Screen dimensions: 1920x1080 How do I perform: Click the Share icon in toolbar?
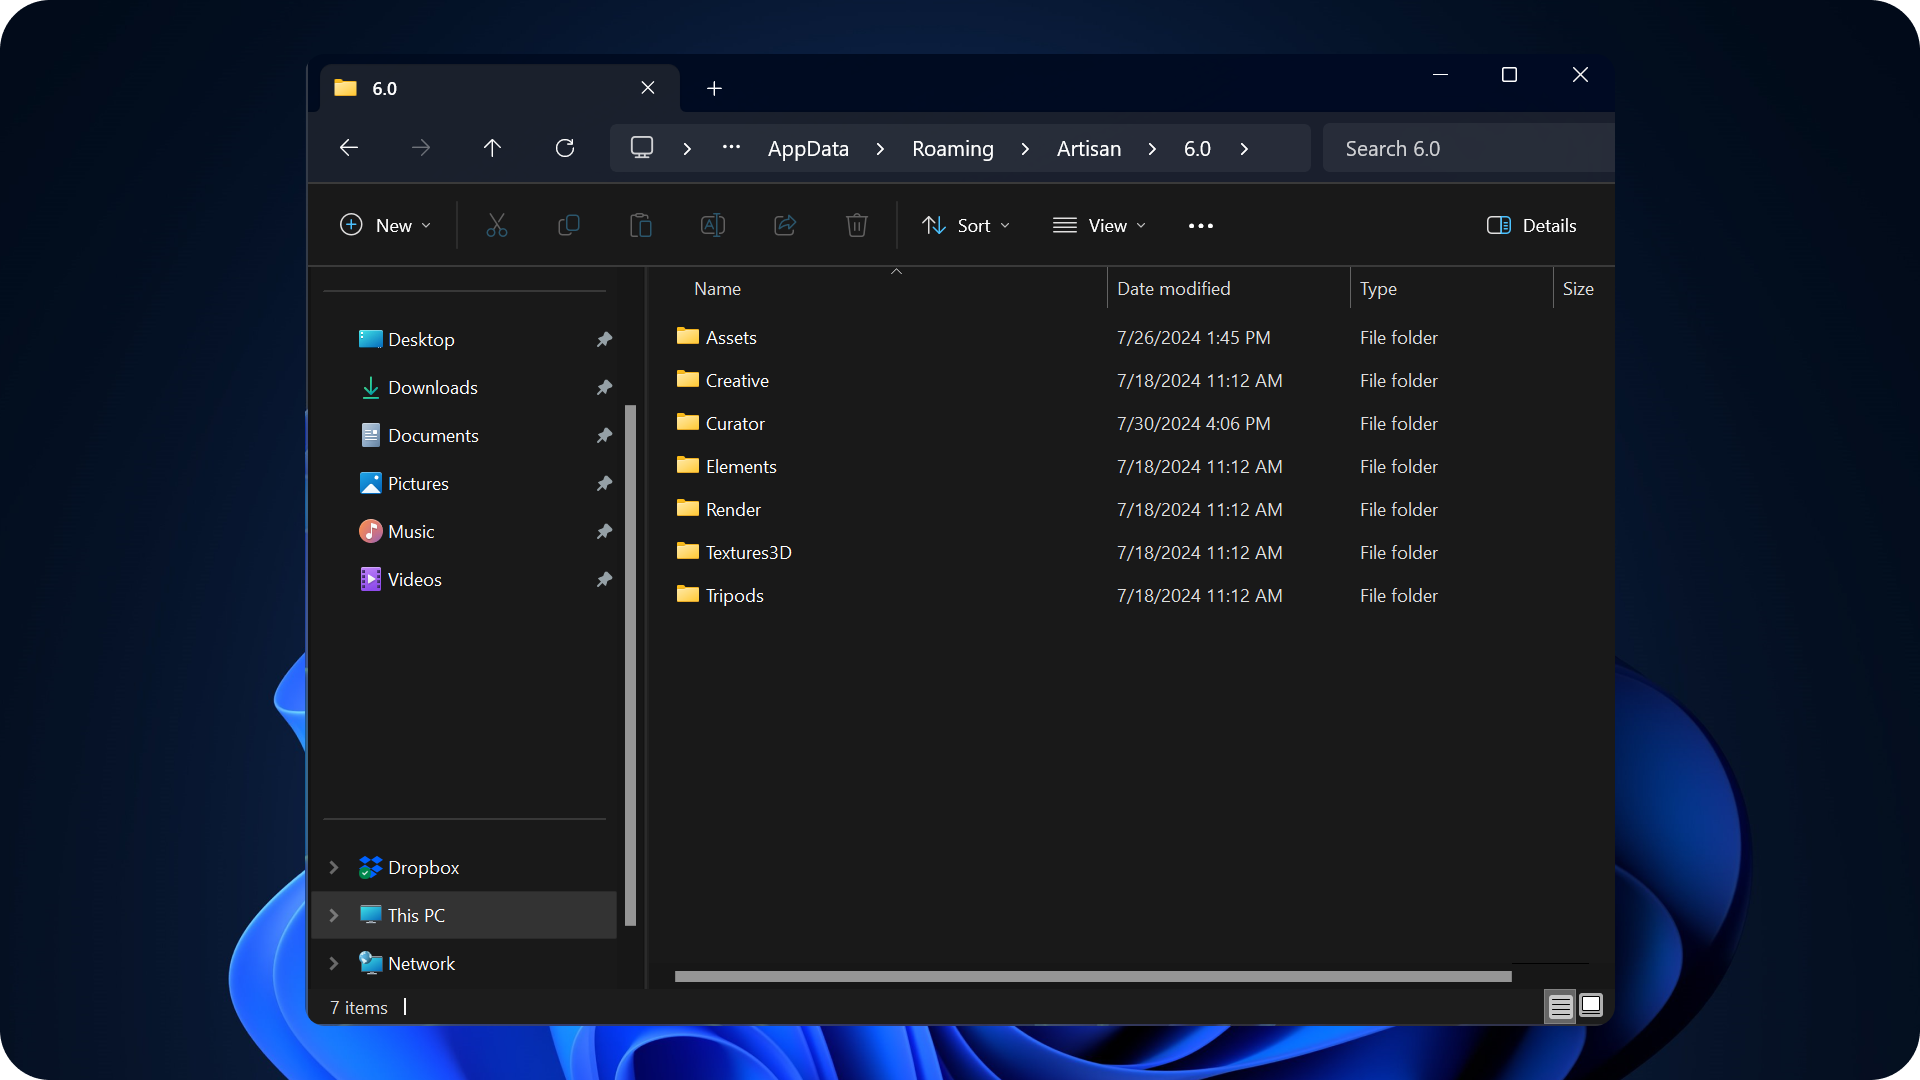point(785,226)
